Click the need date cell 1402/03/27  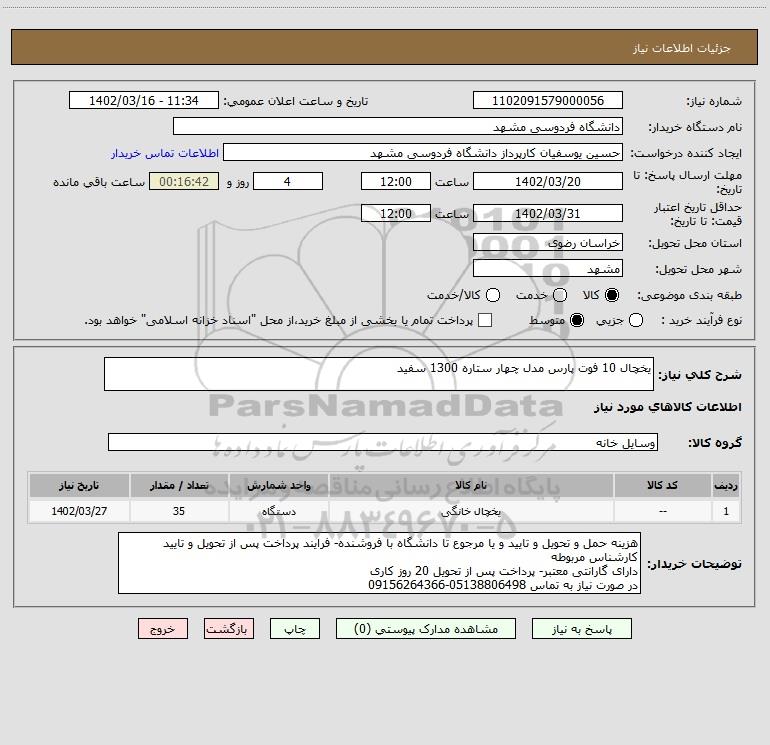(79, 511)
